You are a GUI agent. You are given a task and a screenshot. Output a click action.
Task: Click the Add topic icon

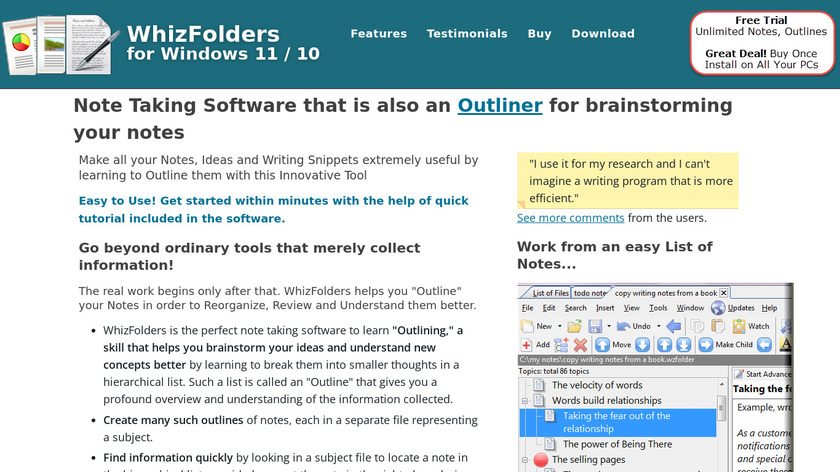tap(526, 344)
